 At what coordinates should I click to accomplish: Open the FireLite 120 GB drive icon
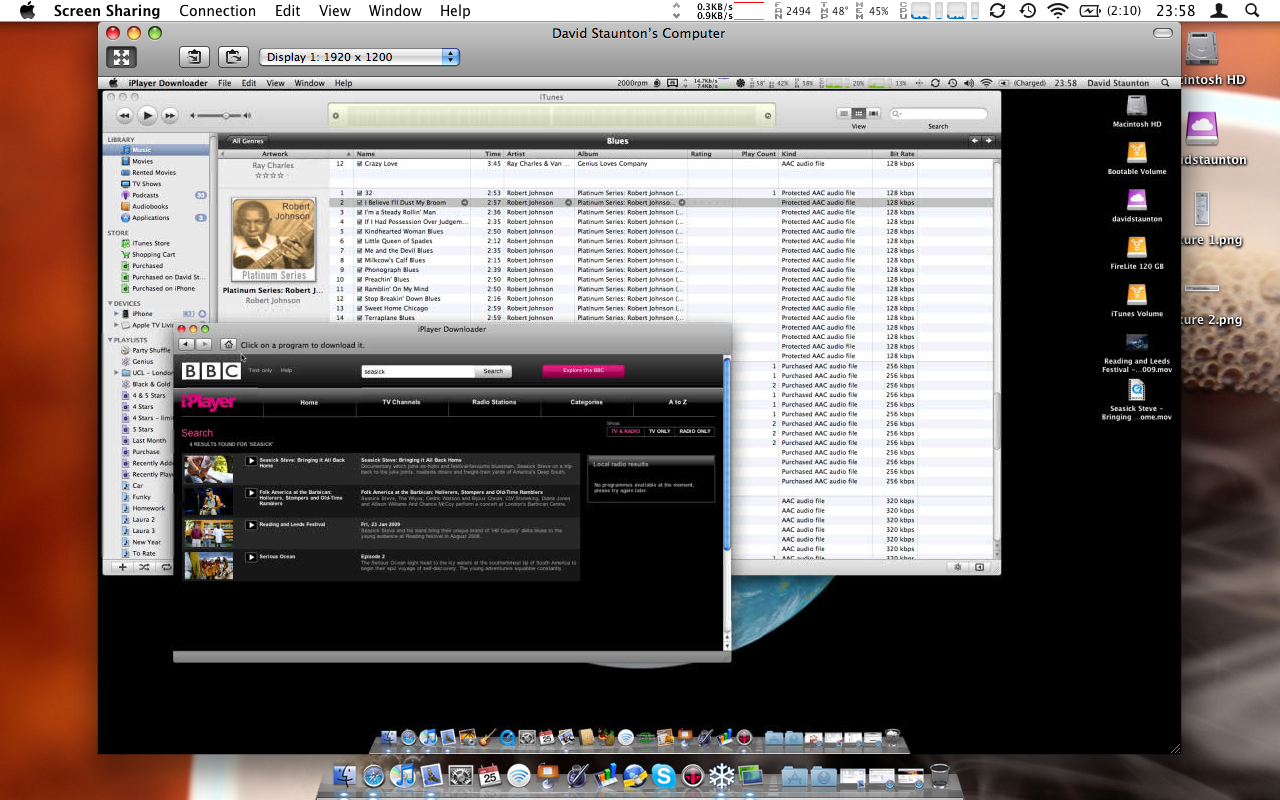(1137, 248)
